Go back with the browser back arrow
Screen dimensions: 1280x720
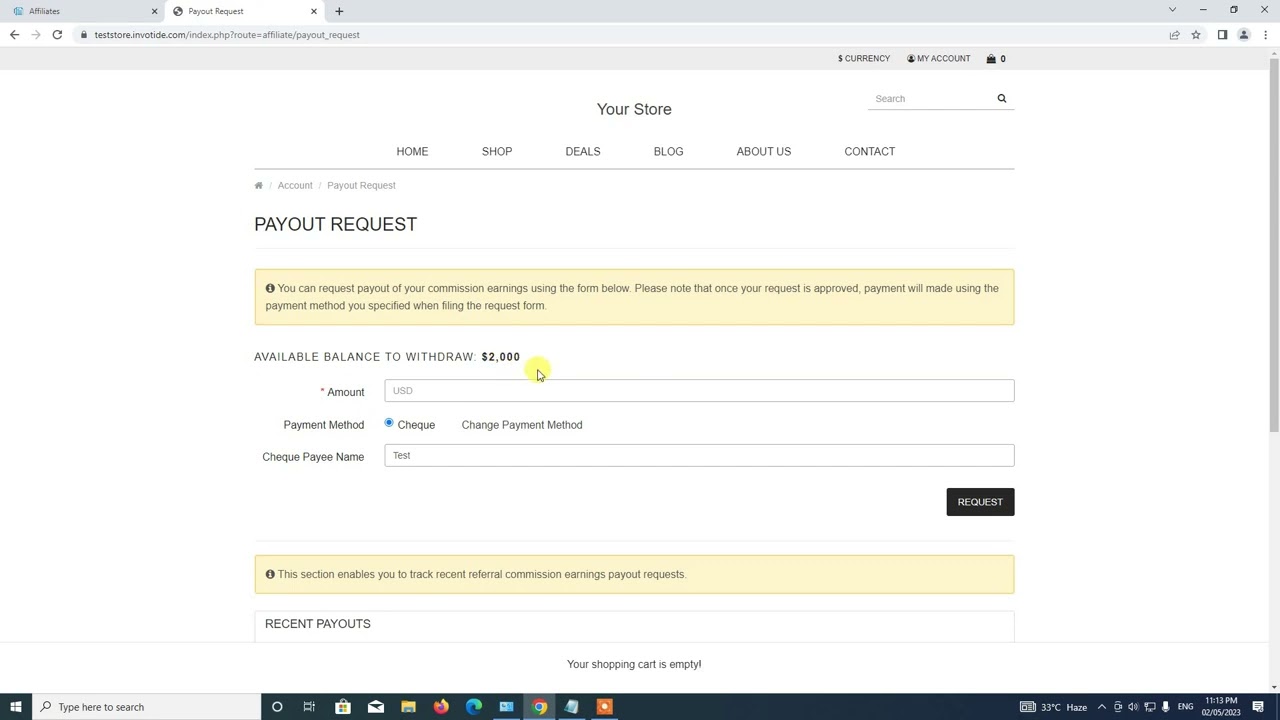(x=14, y=35)
